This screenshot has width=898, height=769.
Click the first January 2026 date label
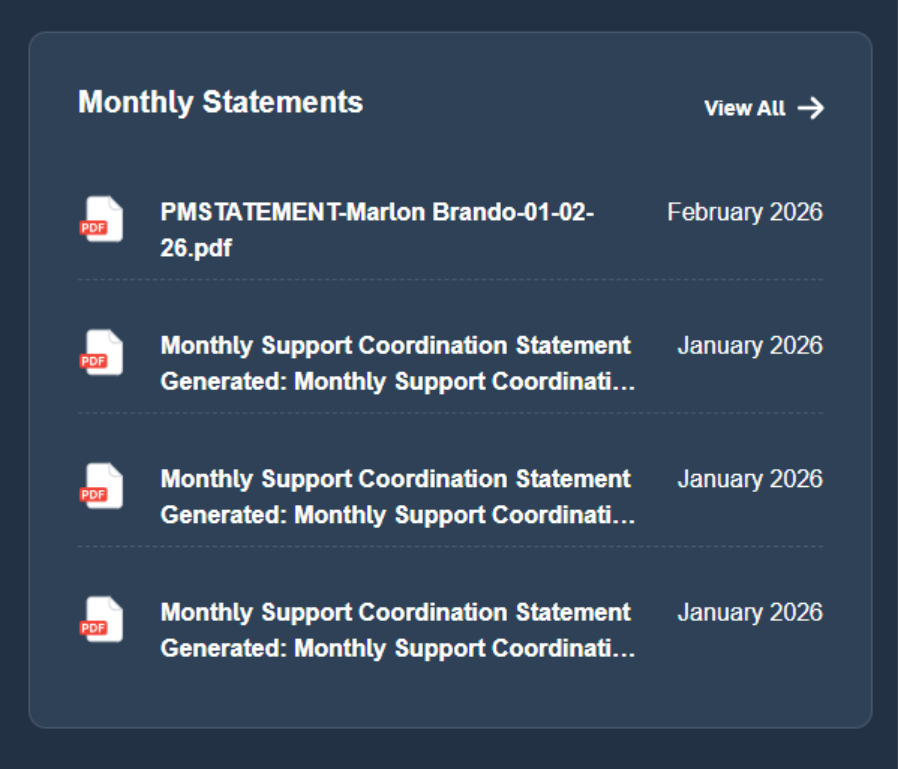point(750,345)
